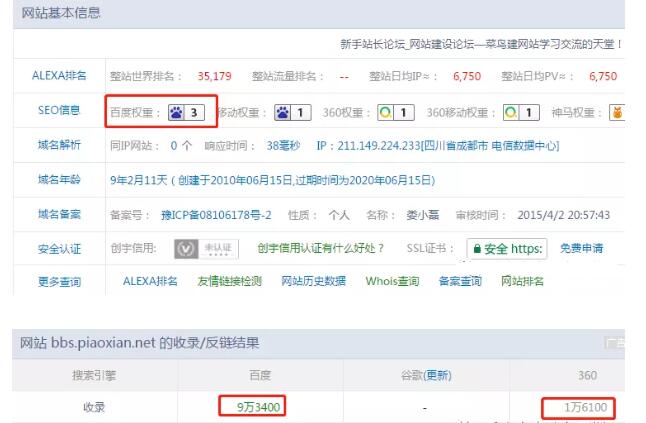Click the 360 indexed count 1万6100
This screenshot has width=646, height=423.
coord(579,408)
